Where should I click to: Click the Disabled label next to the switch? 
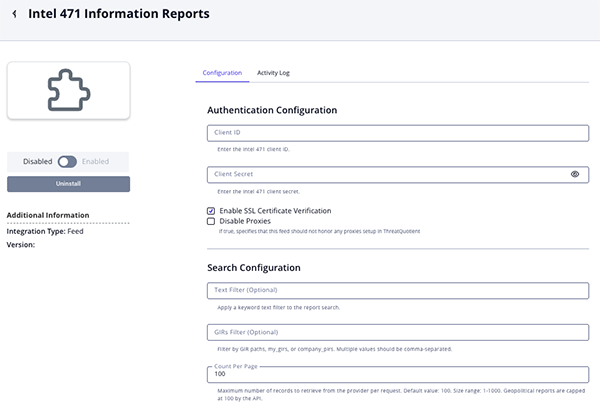(38, 162)
